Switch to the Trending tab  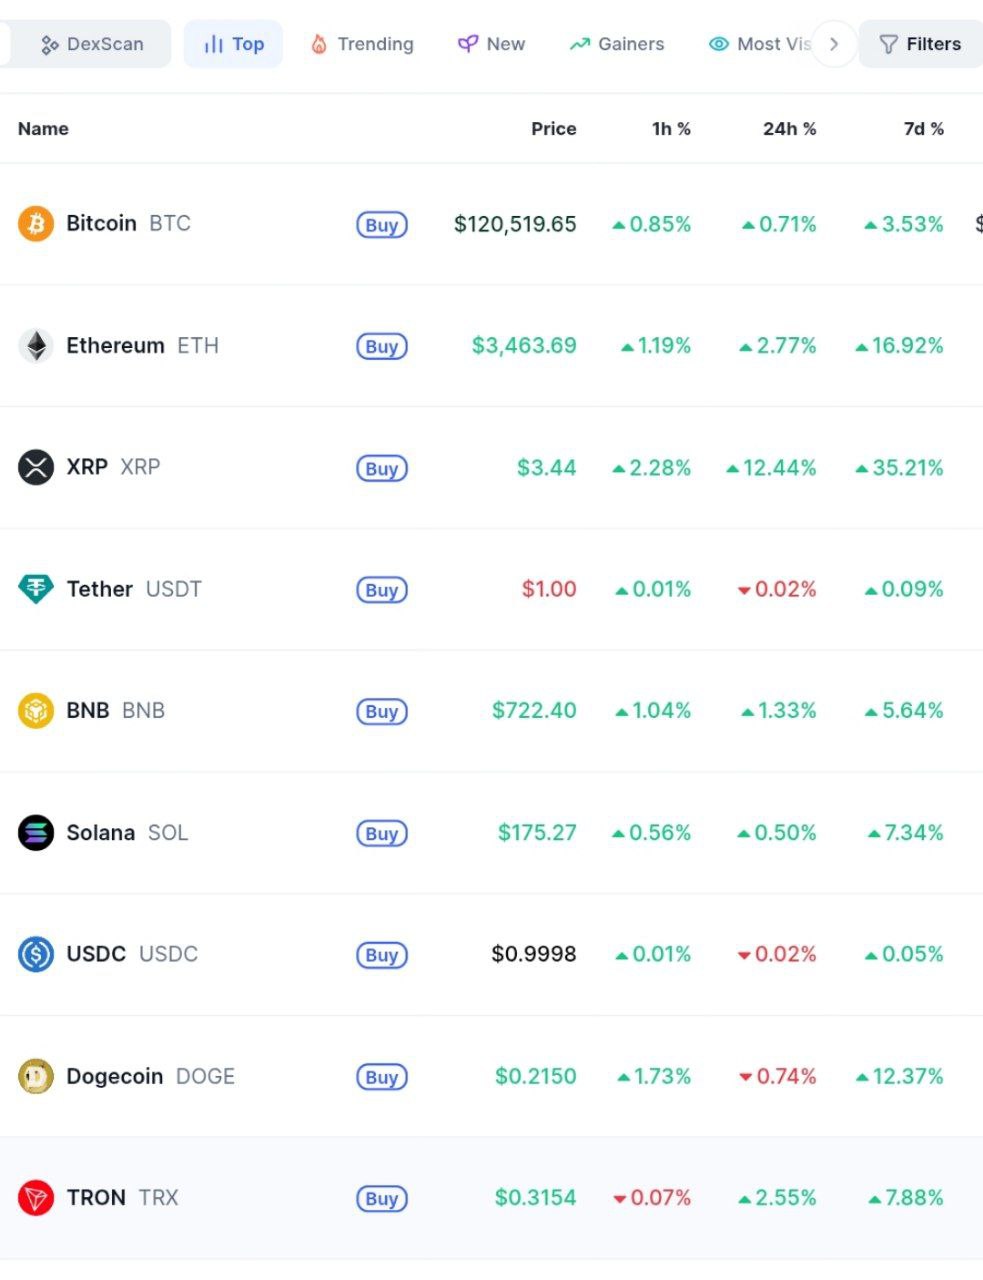(362, 44)
